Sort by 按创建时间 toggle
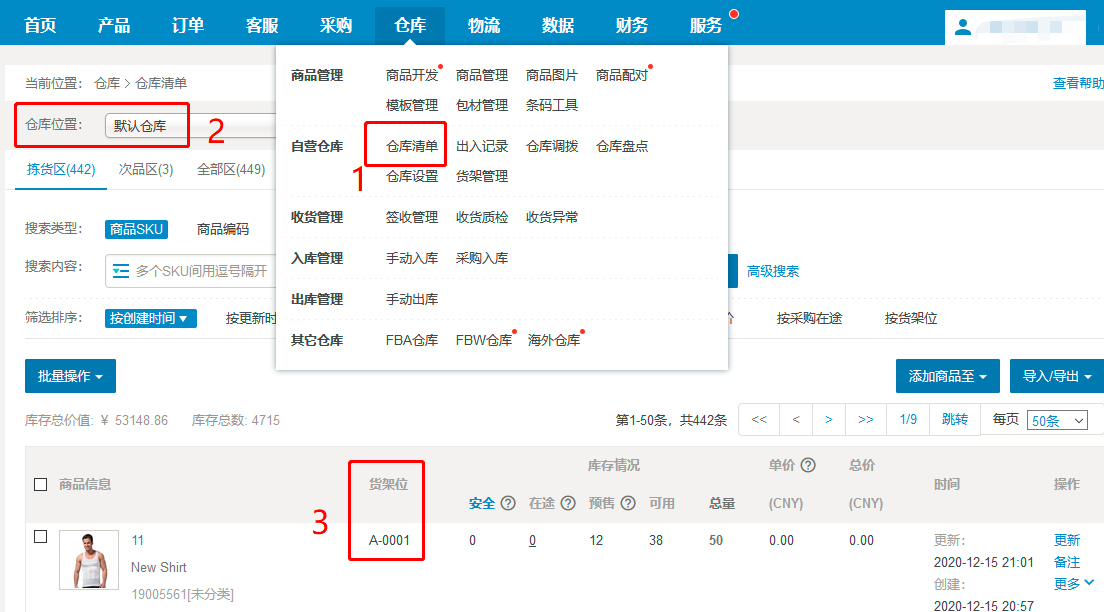 pos(152,318)
